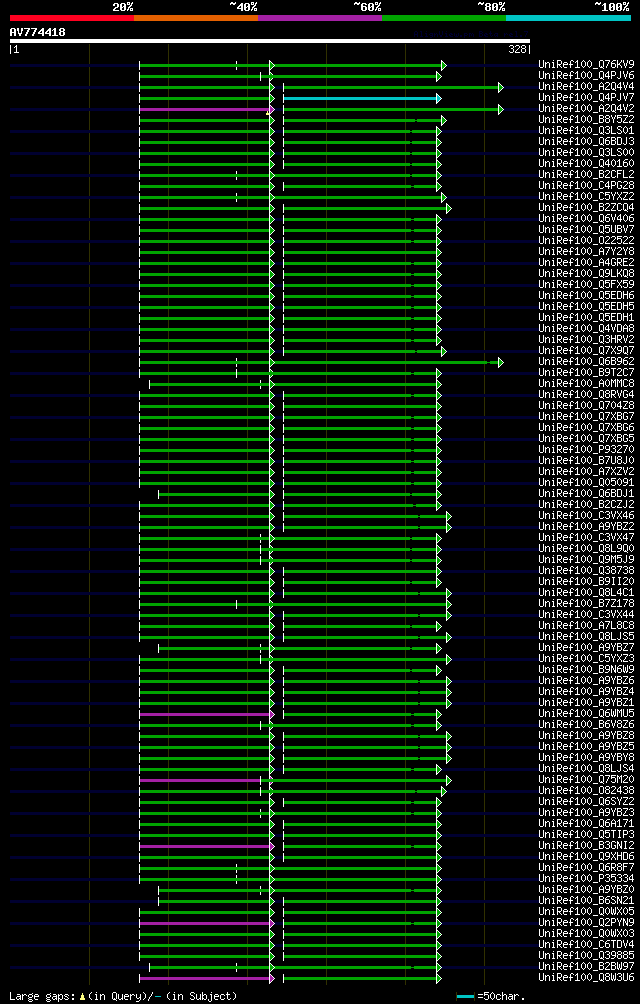Image resolution: width=640 pixels, height=1004 pixels.
Task: Click the UniRef100_C5YXZ2 label
Action: pos(586,197)
